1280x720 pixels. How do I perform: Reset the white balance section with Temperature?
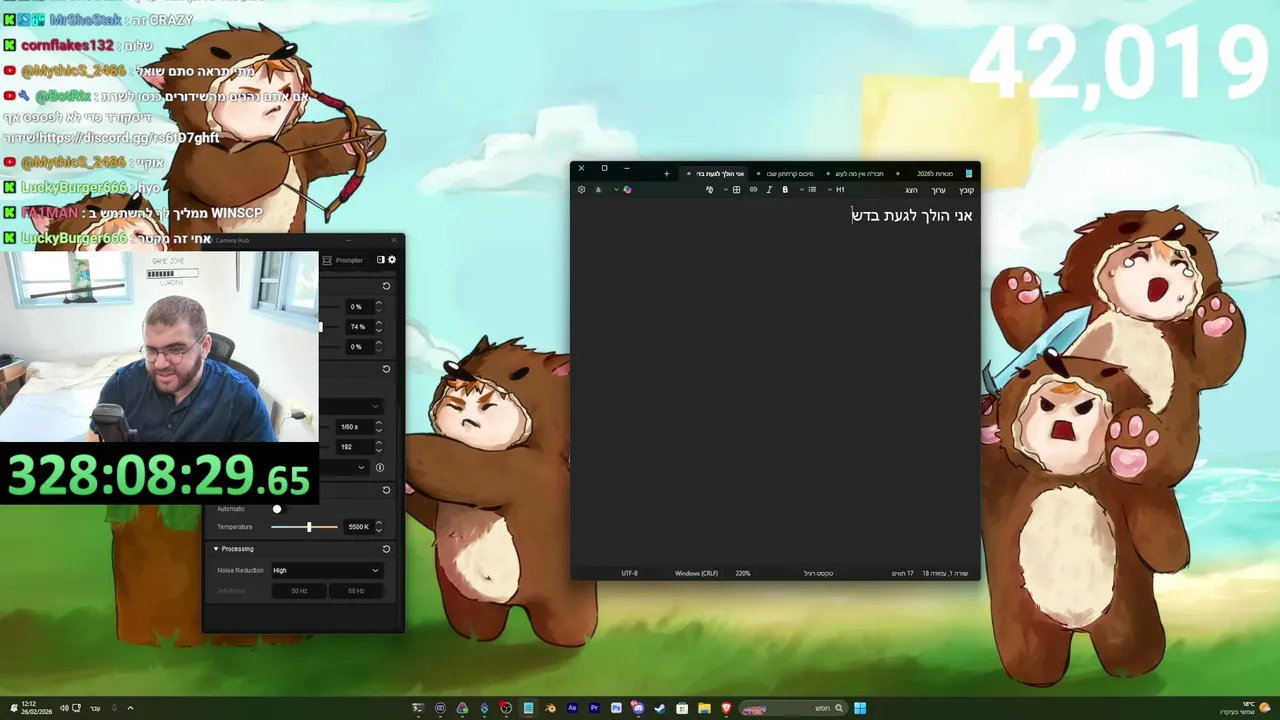click(386, 490)
